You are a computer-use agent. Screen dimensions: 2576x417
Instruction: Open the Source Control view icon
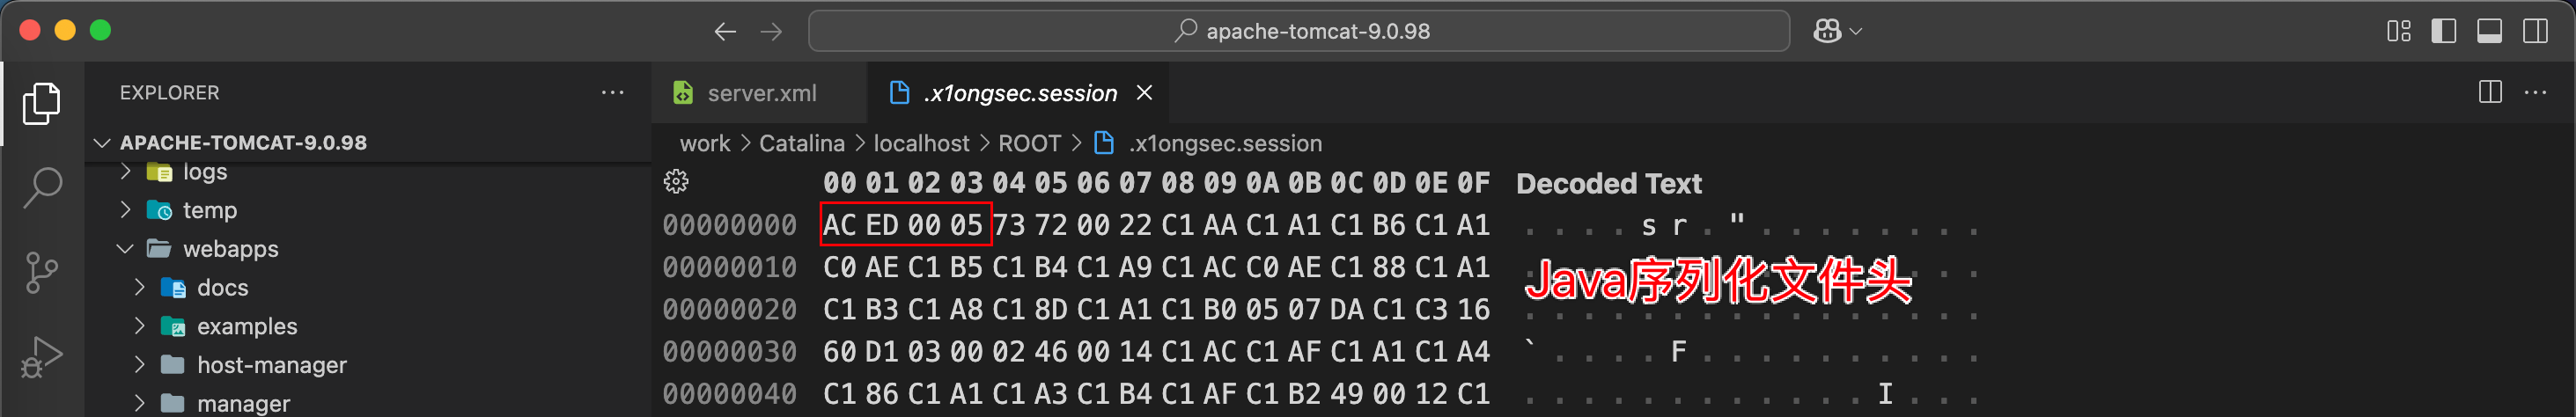[42, 272]
